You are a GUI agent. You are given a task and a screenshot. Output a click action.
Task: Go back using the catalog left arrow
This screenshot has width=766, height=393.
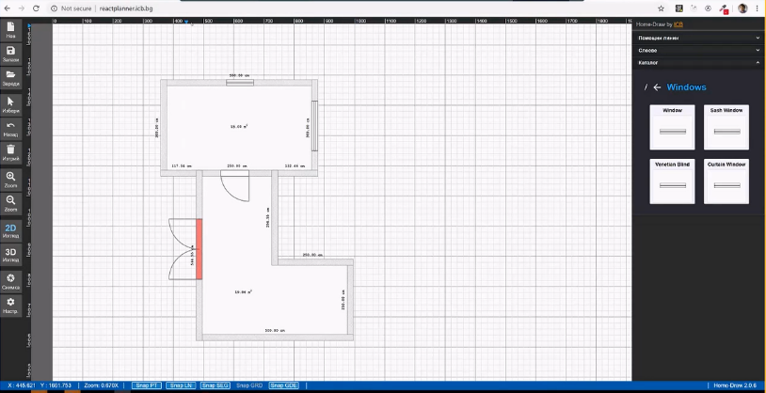click(657, 87)
